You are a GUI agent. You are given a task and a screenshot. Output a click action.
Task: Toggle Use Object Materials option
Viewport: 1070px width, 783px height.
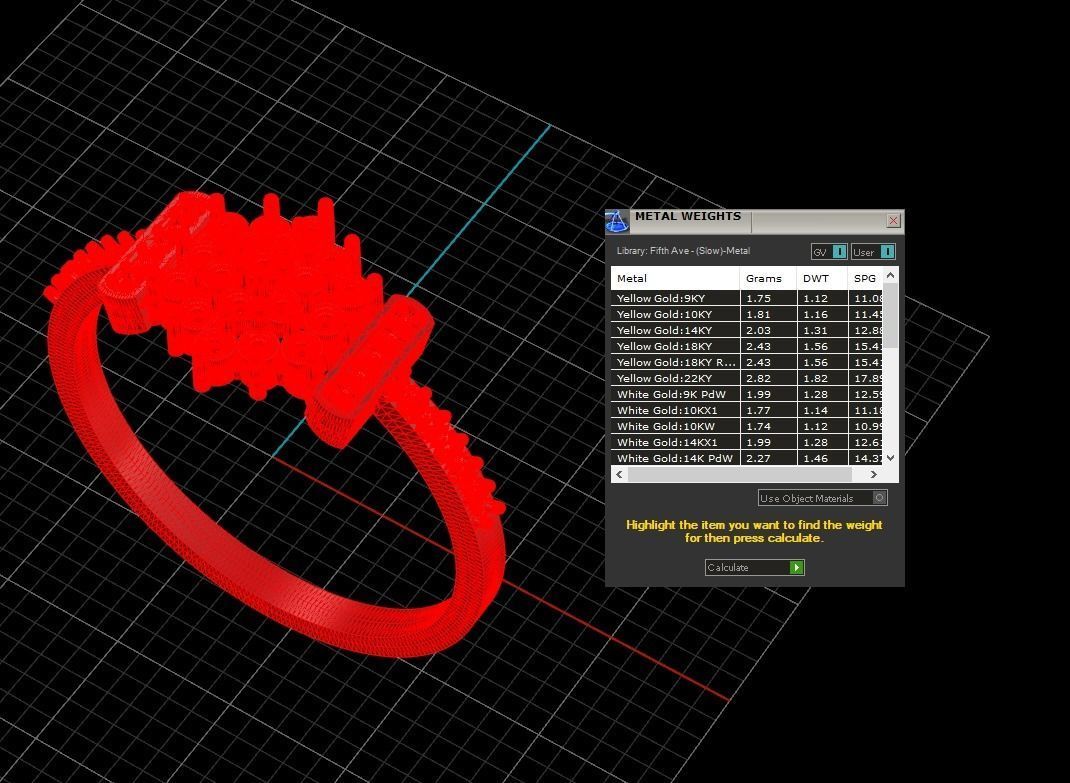822,498
